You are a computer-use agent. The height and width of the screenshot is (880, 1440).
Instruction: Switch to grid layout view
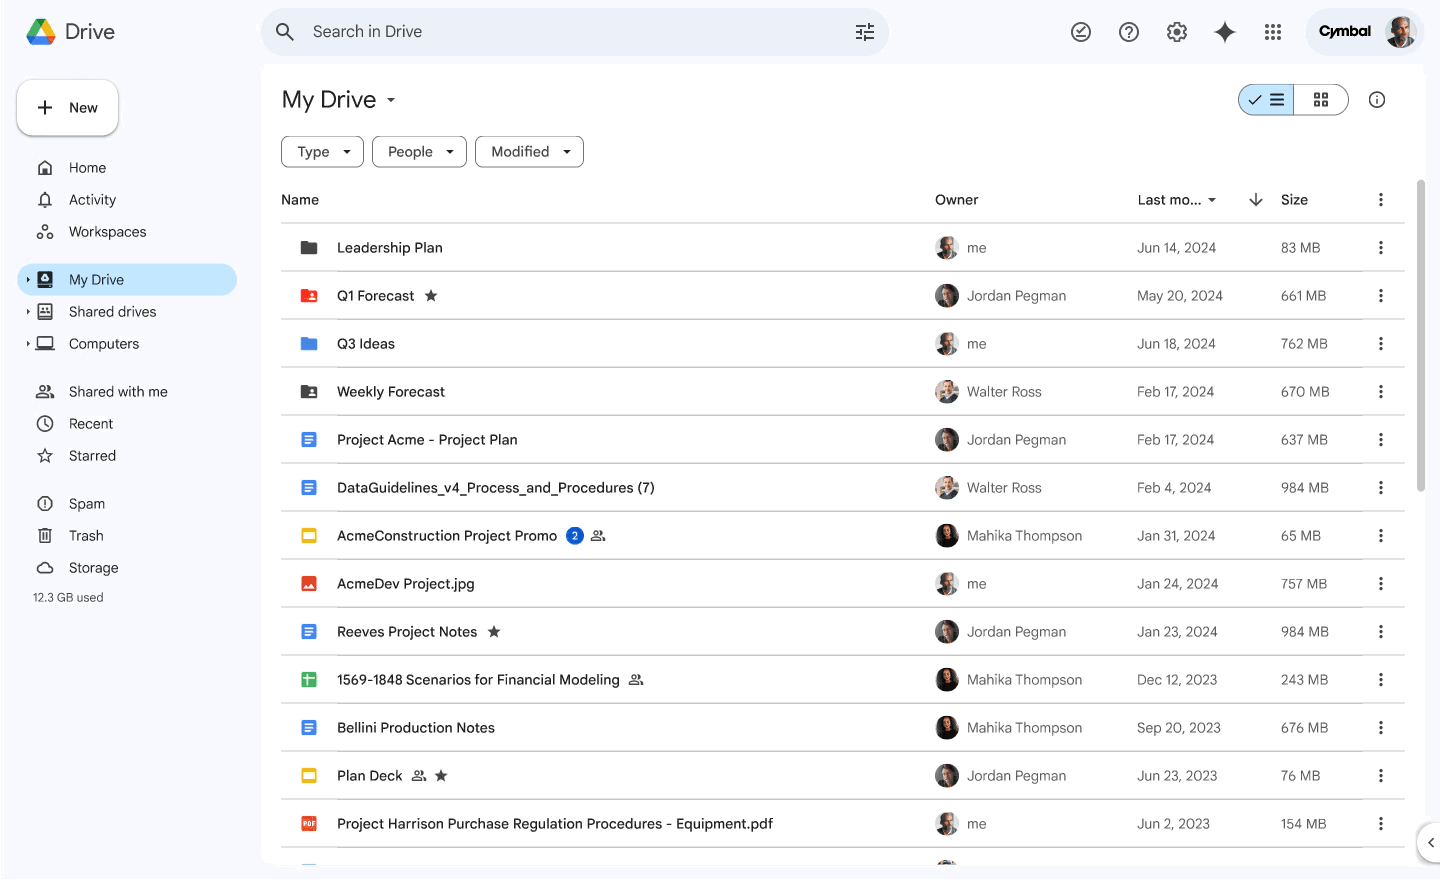tap(1321, 100)
